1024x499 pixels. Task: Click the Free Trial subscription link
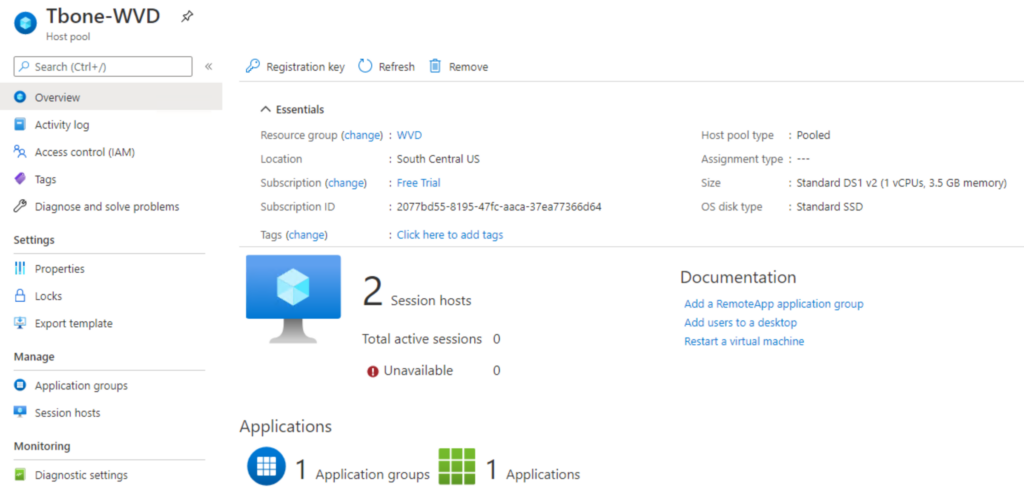click(x=419, y=183)
